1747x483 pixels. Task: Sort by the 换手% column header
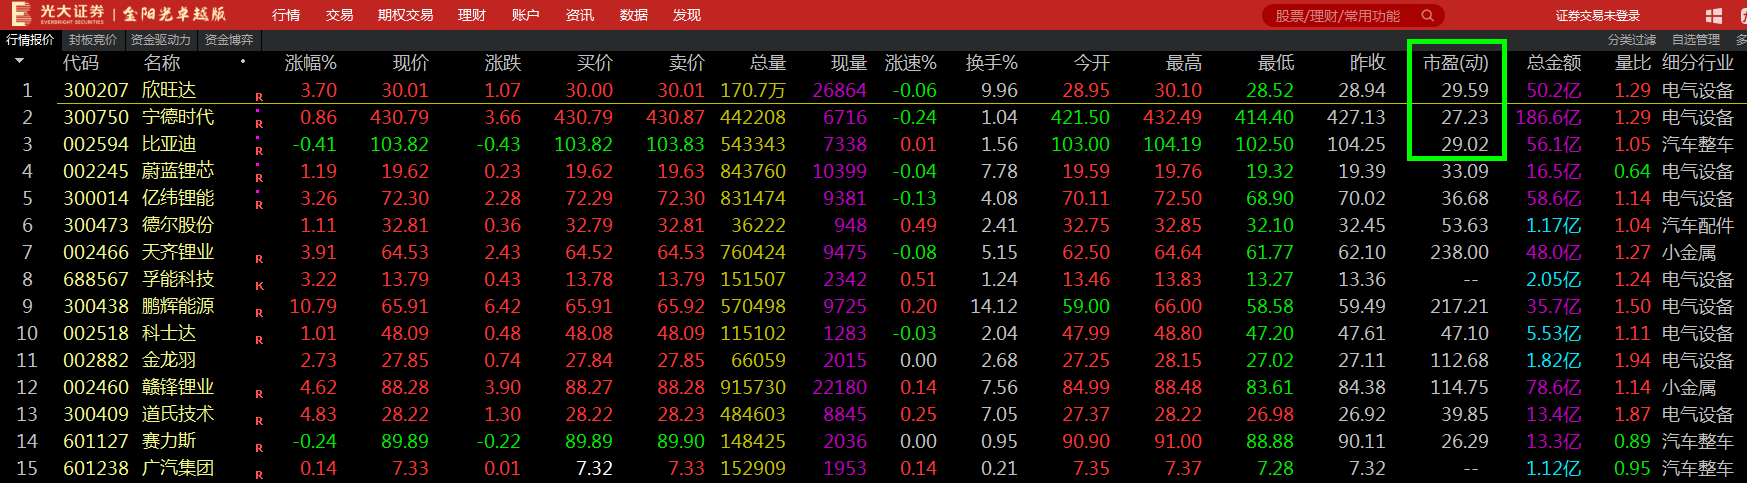[x=992, y=63]
